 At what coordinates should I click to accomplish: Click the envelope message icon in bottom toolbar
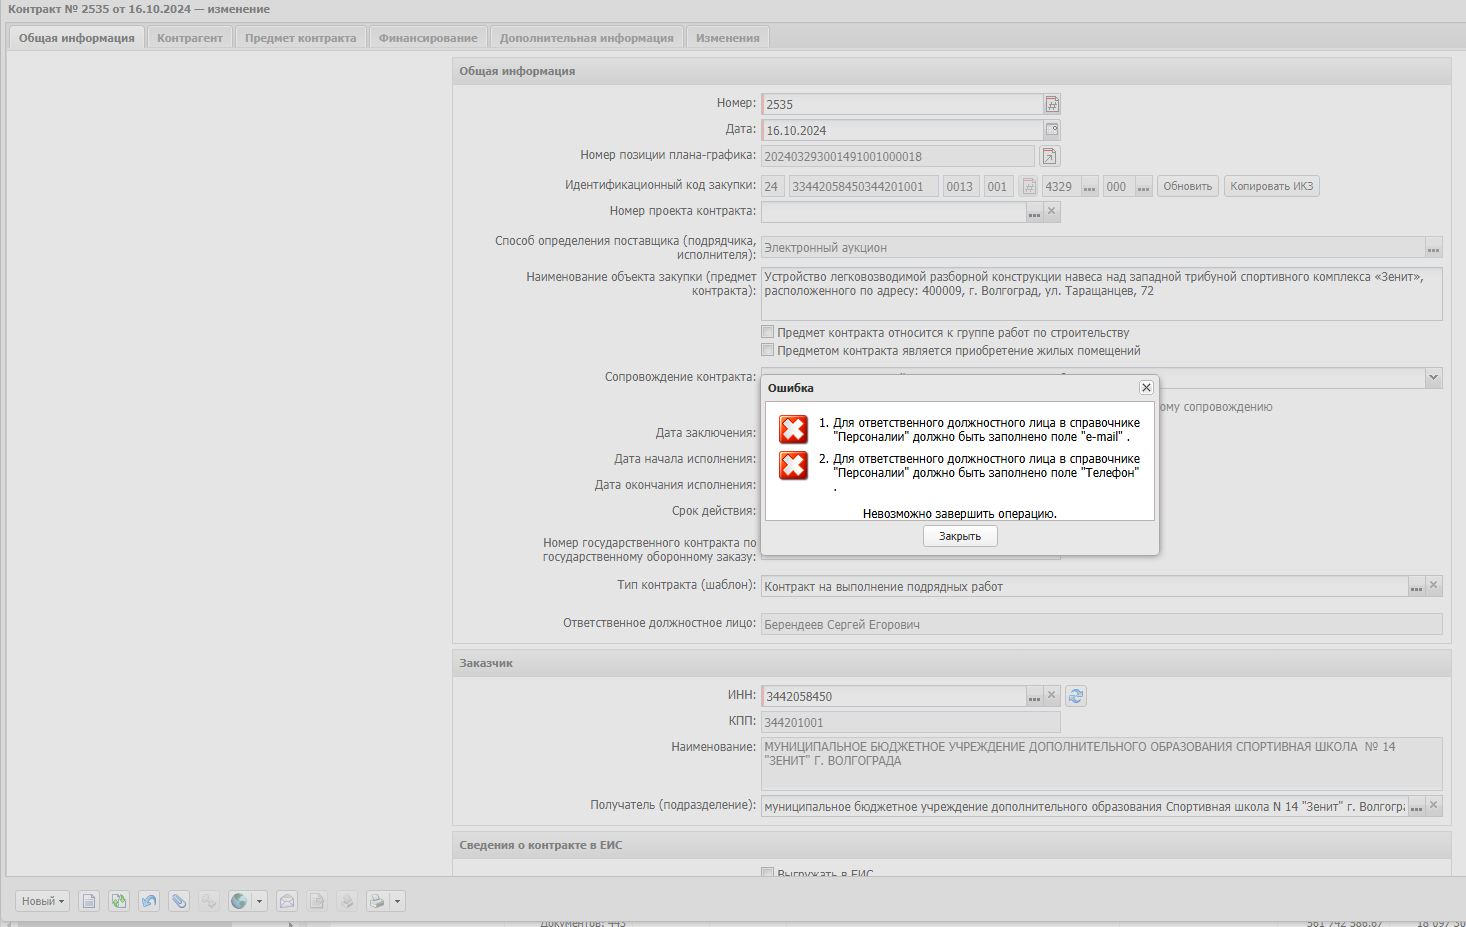(x=287, y=901)
